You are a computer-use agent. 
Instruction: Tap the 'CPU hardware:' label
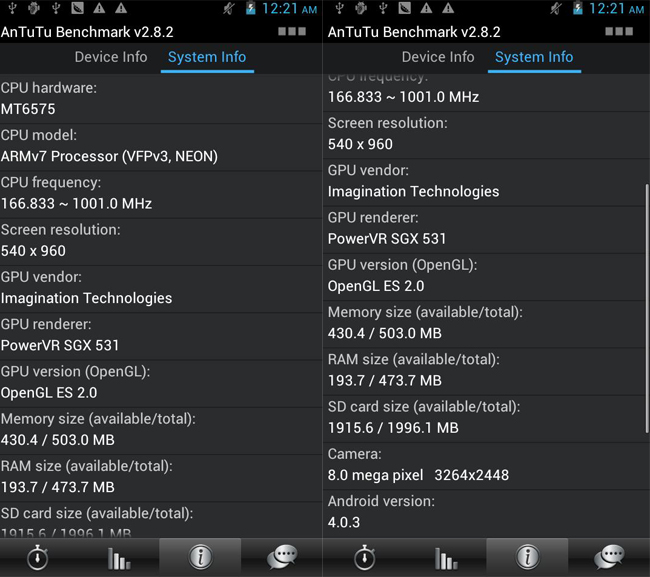coord(49,88)
